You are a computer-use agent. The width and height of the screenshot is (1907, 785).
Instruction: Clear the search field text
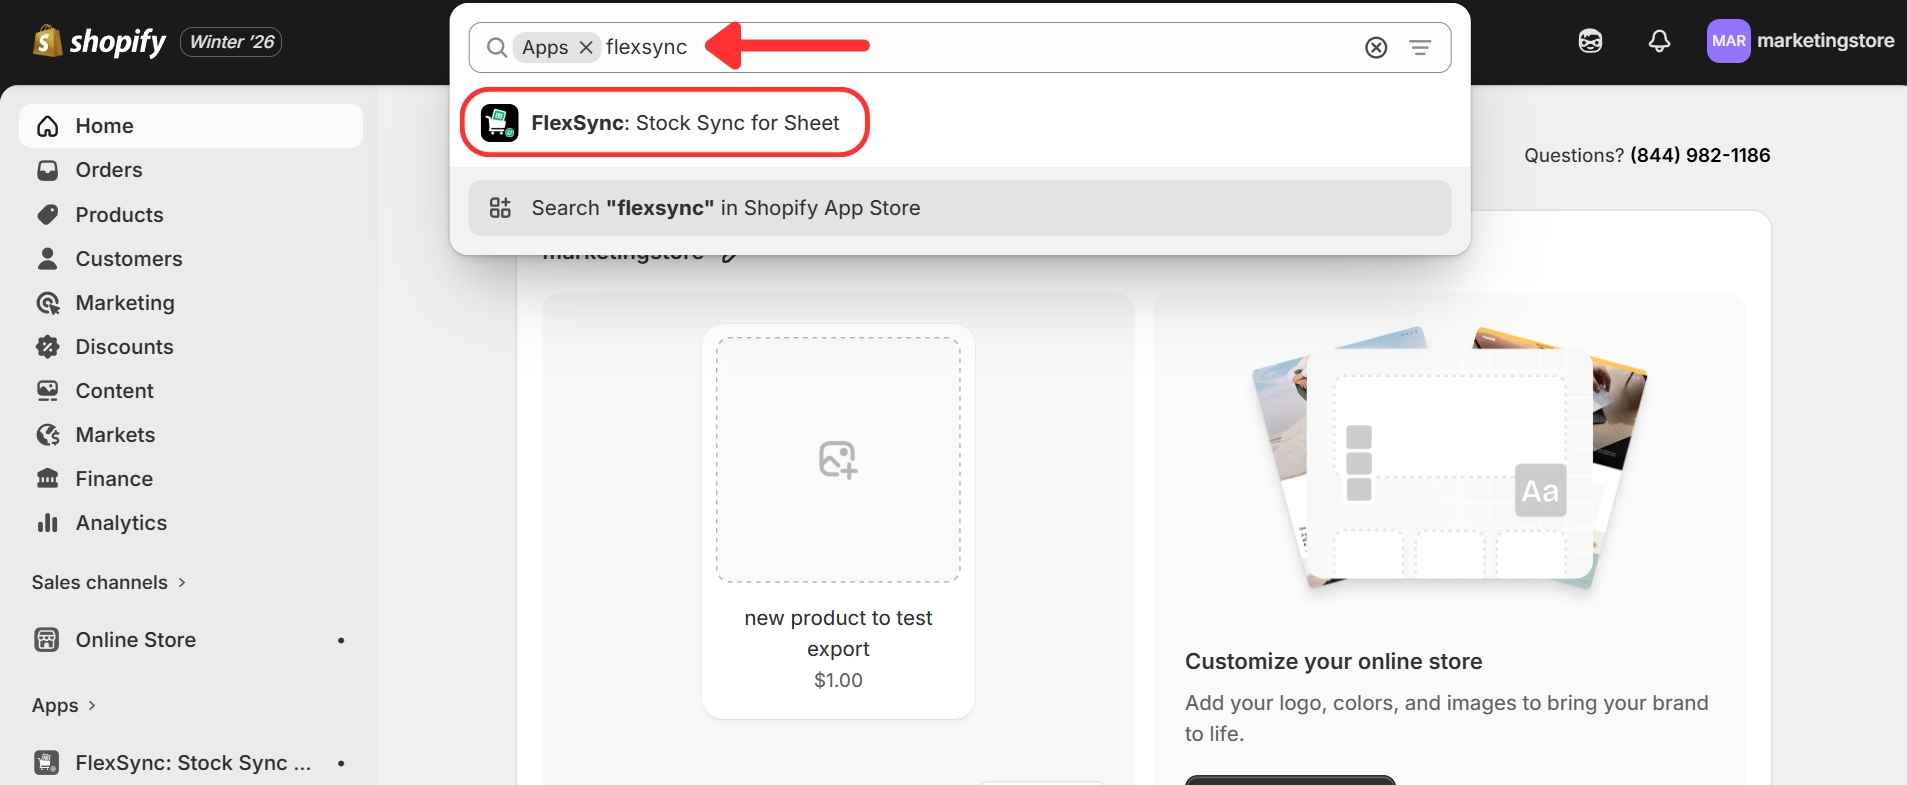[x=1376, y=48]
